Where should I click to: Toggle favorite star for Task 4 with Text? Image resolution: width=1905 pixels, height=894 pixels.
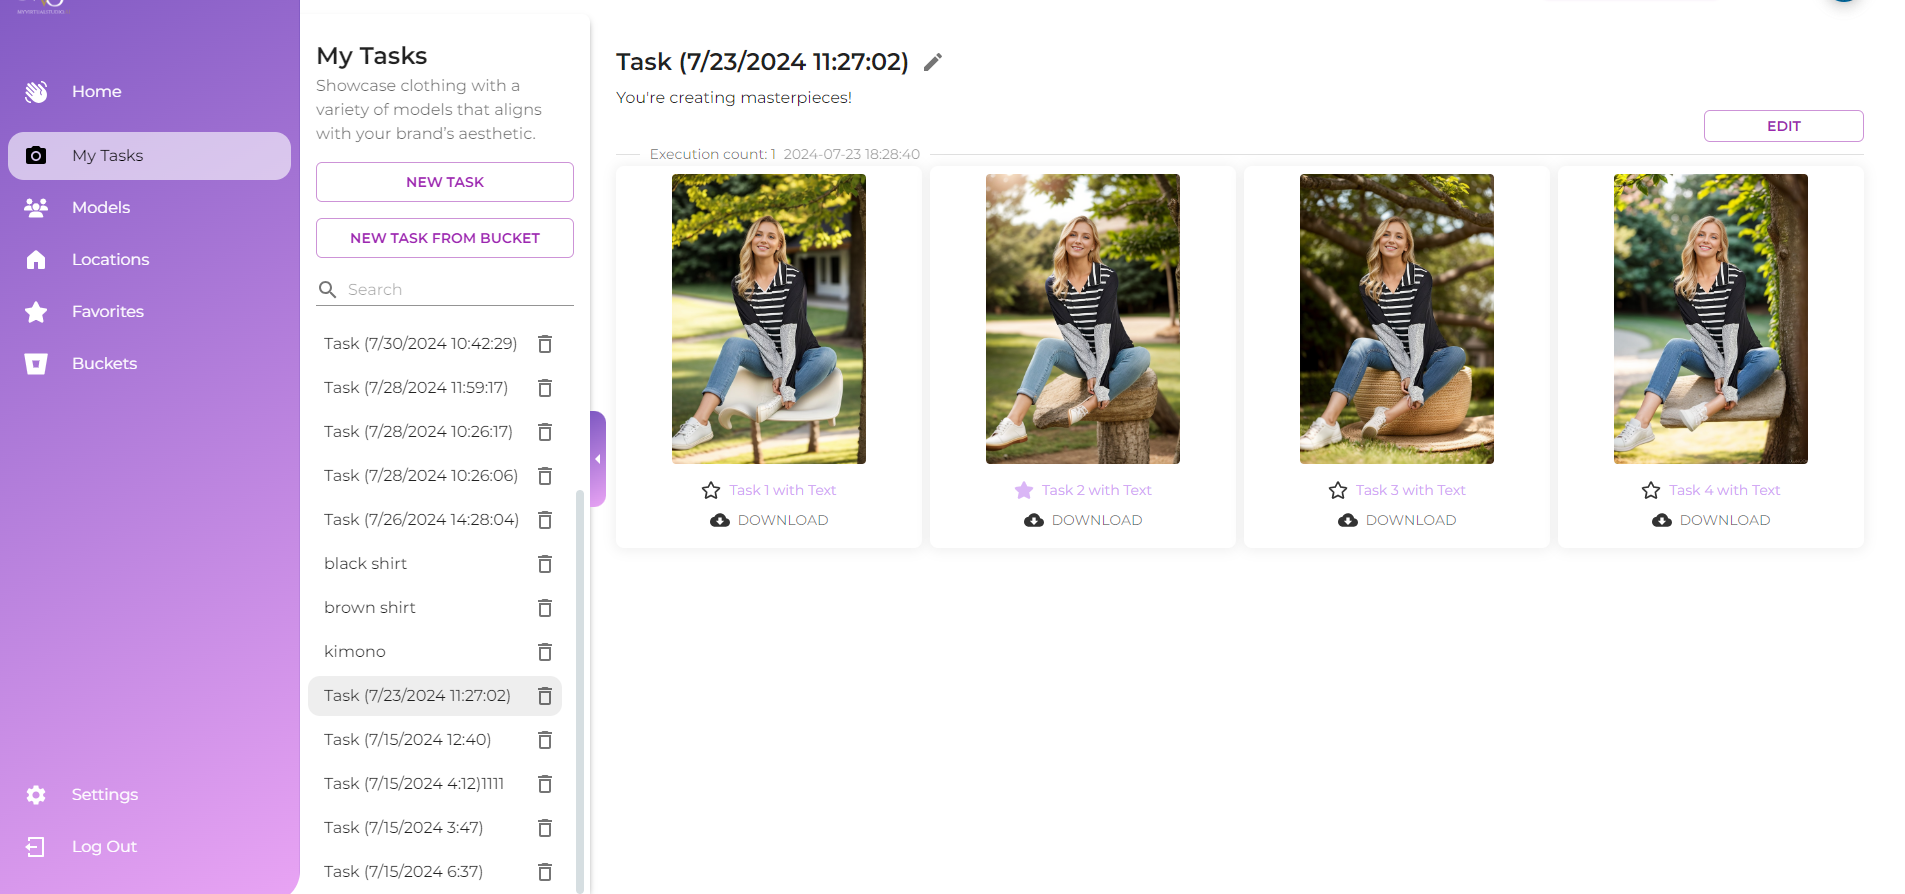1651,490
